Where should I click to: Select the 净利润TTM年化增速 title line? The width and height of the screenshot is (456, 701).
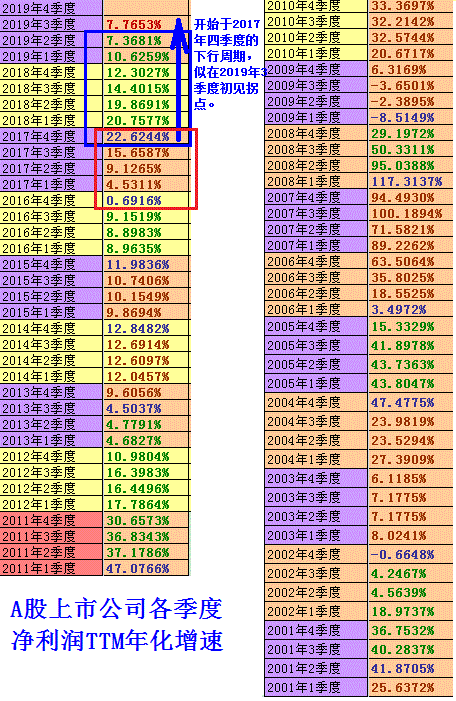tap(117, 640)
